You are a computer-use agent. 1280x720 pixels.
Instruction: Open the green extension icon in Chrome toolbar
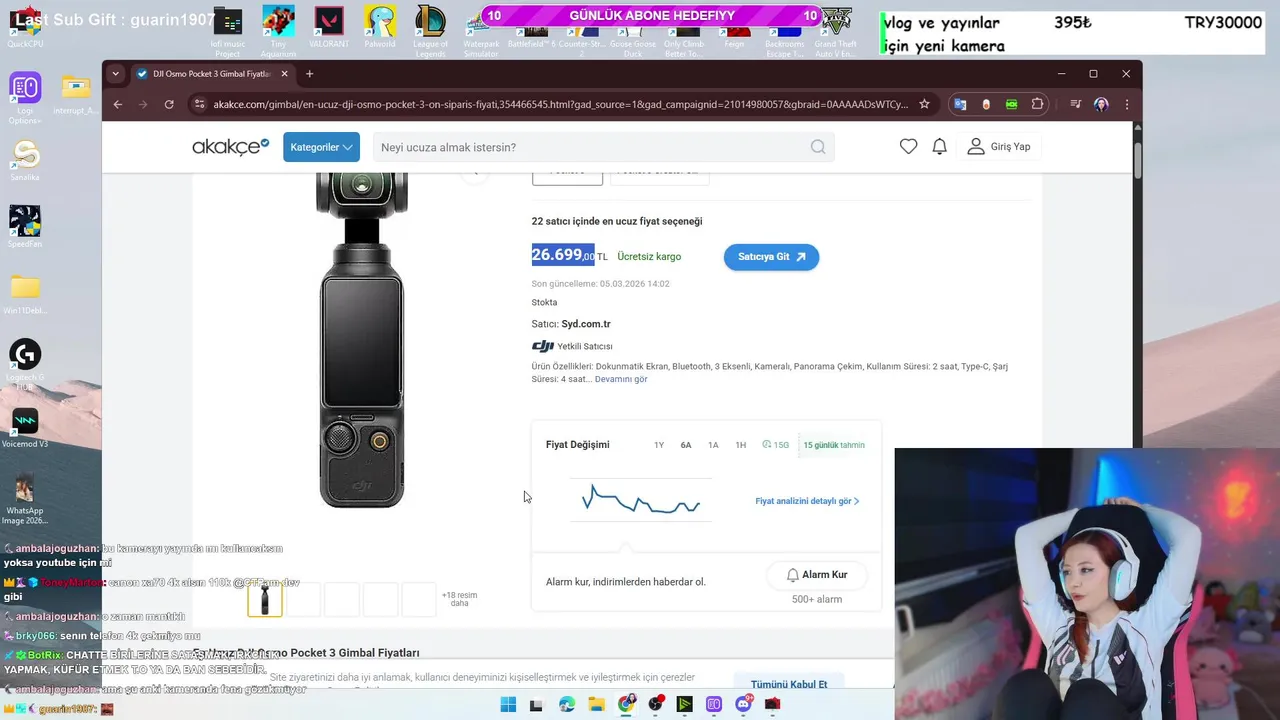[1012, 104]
